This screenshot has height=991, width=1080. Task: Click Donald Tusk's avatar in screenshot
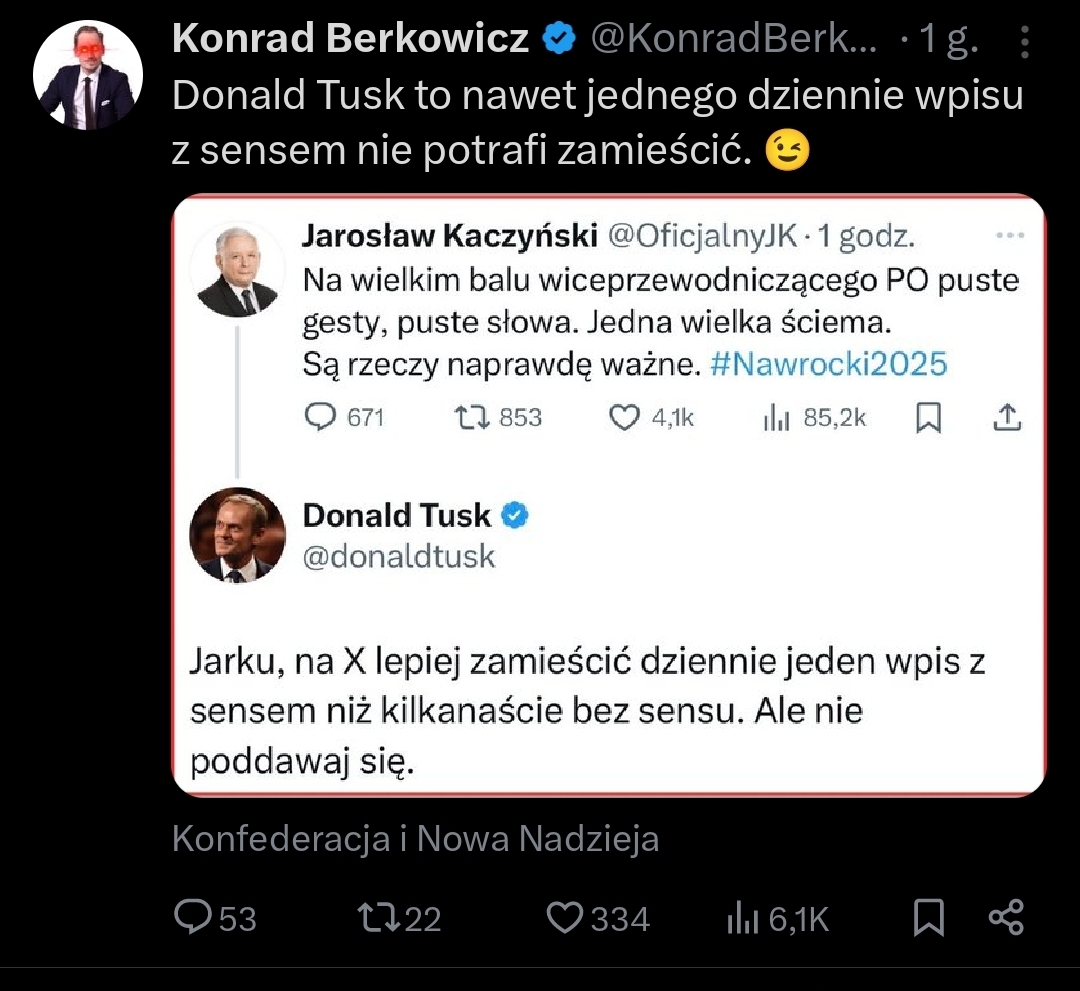point(237,535)
